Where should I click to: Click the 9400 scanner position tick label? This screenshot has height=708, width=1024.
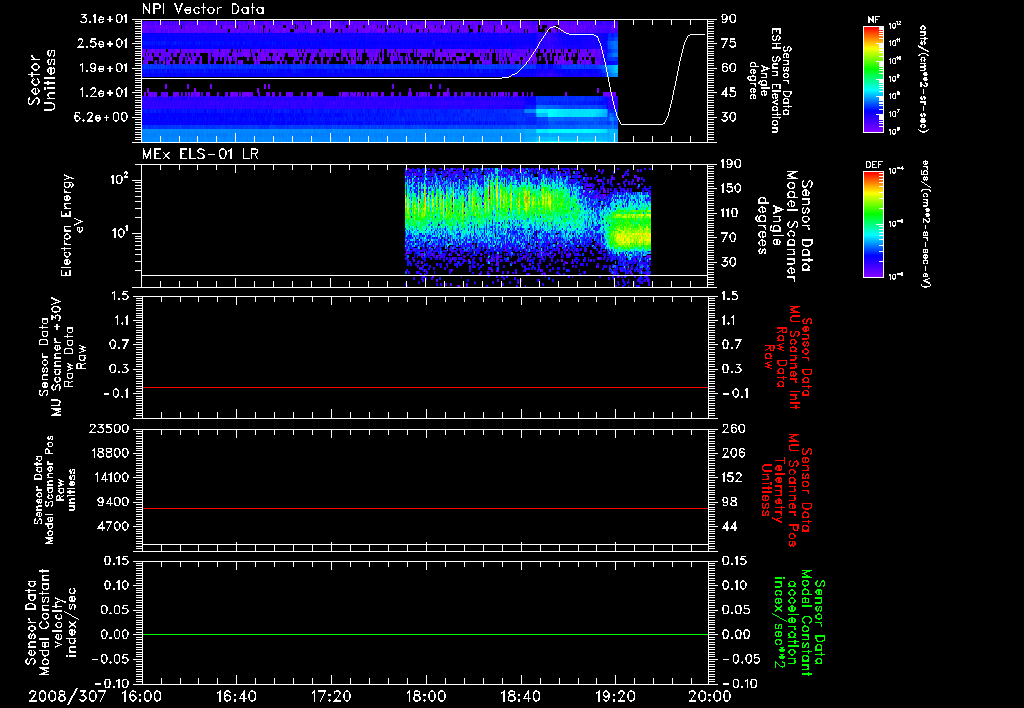(114, 502)
